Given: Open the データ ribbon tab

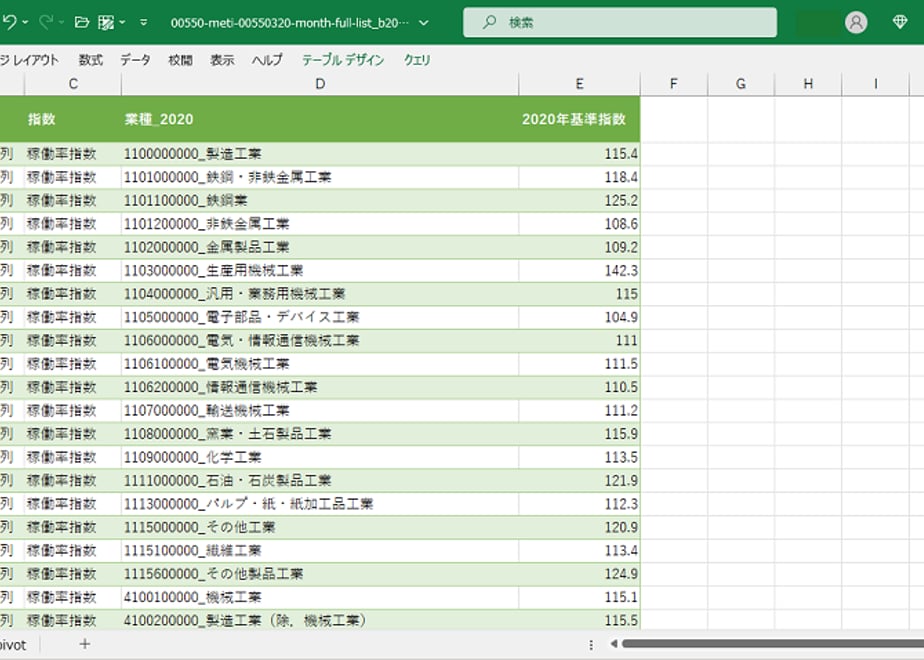Looking at the screenshot, I should click(x=136, y=60).
